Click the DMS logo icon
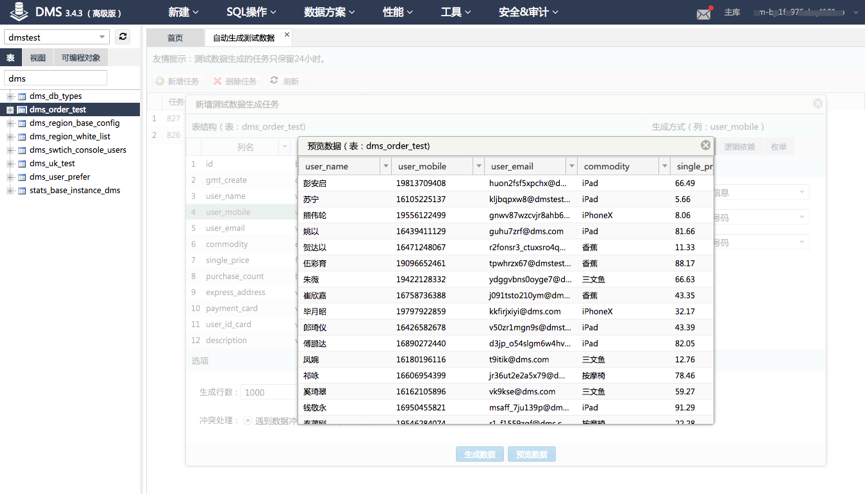865x494 pixels. pyautogui.click(x=19, y=12)
